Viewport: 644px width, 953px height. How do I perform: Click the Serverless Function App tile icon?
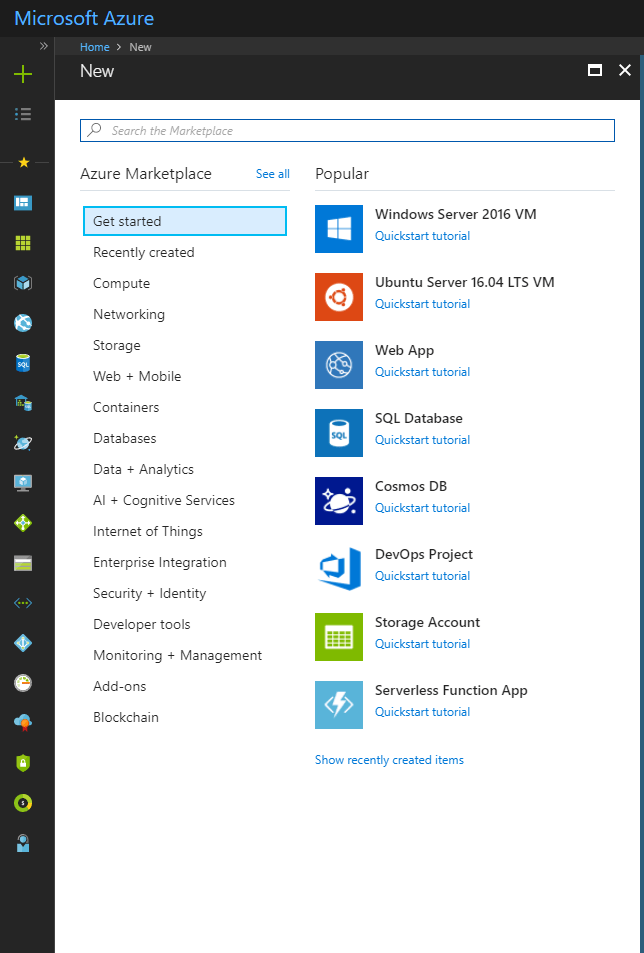(339, 705)
